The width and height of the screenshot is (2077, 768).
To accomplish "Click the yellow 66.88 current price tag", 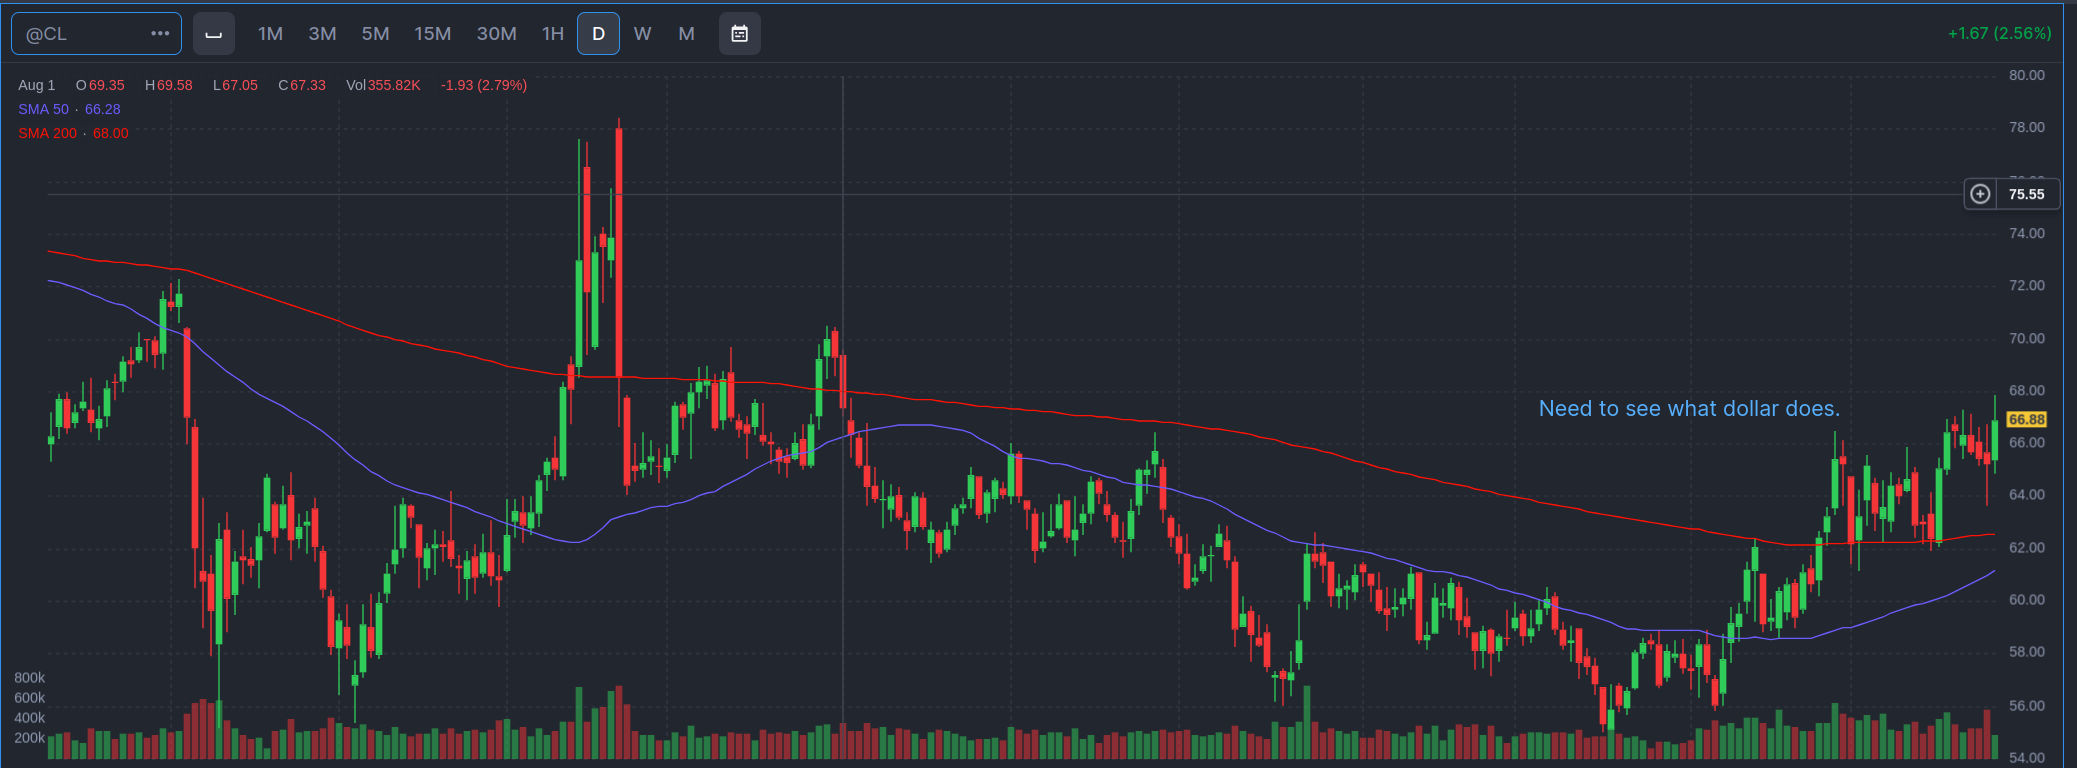I will pos(2026,420).
